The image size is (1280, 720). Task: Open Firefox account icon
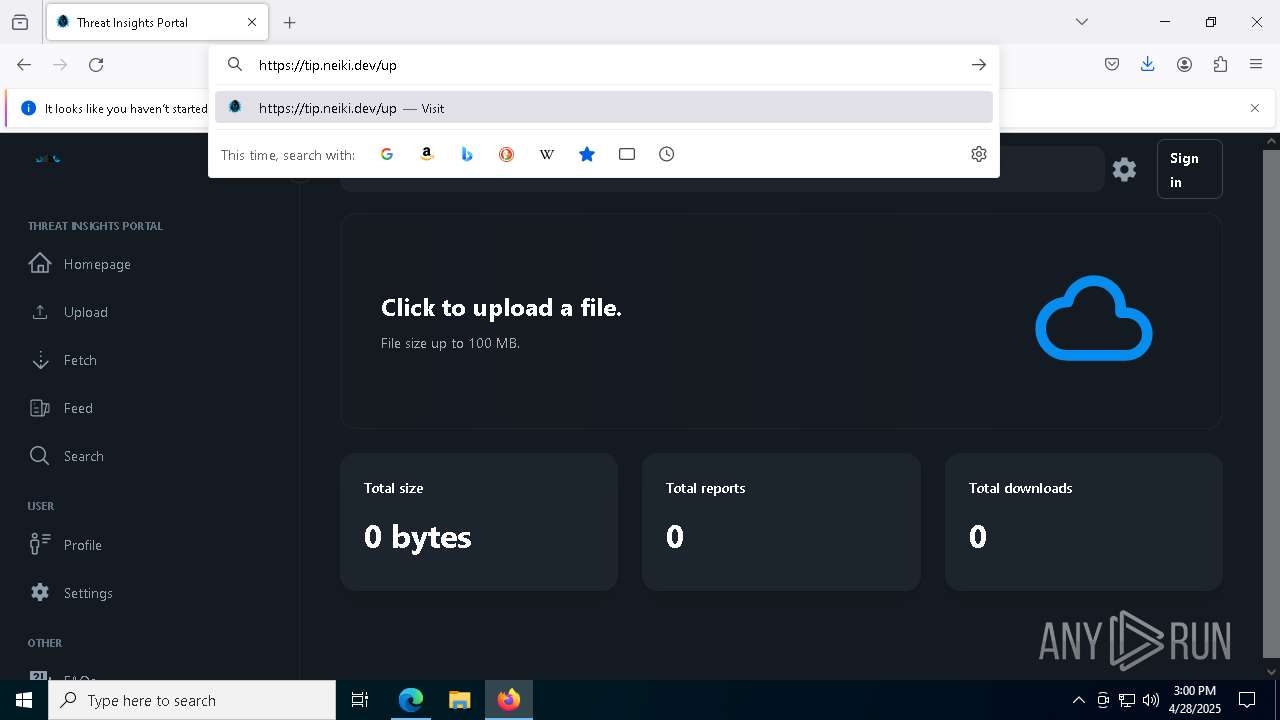tap(1184, 64)
